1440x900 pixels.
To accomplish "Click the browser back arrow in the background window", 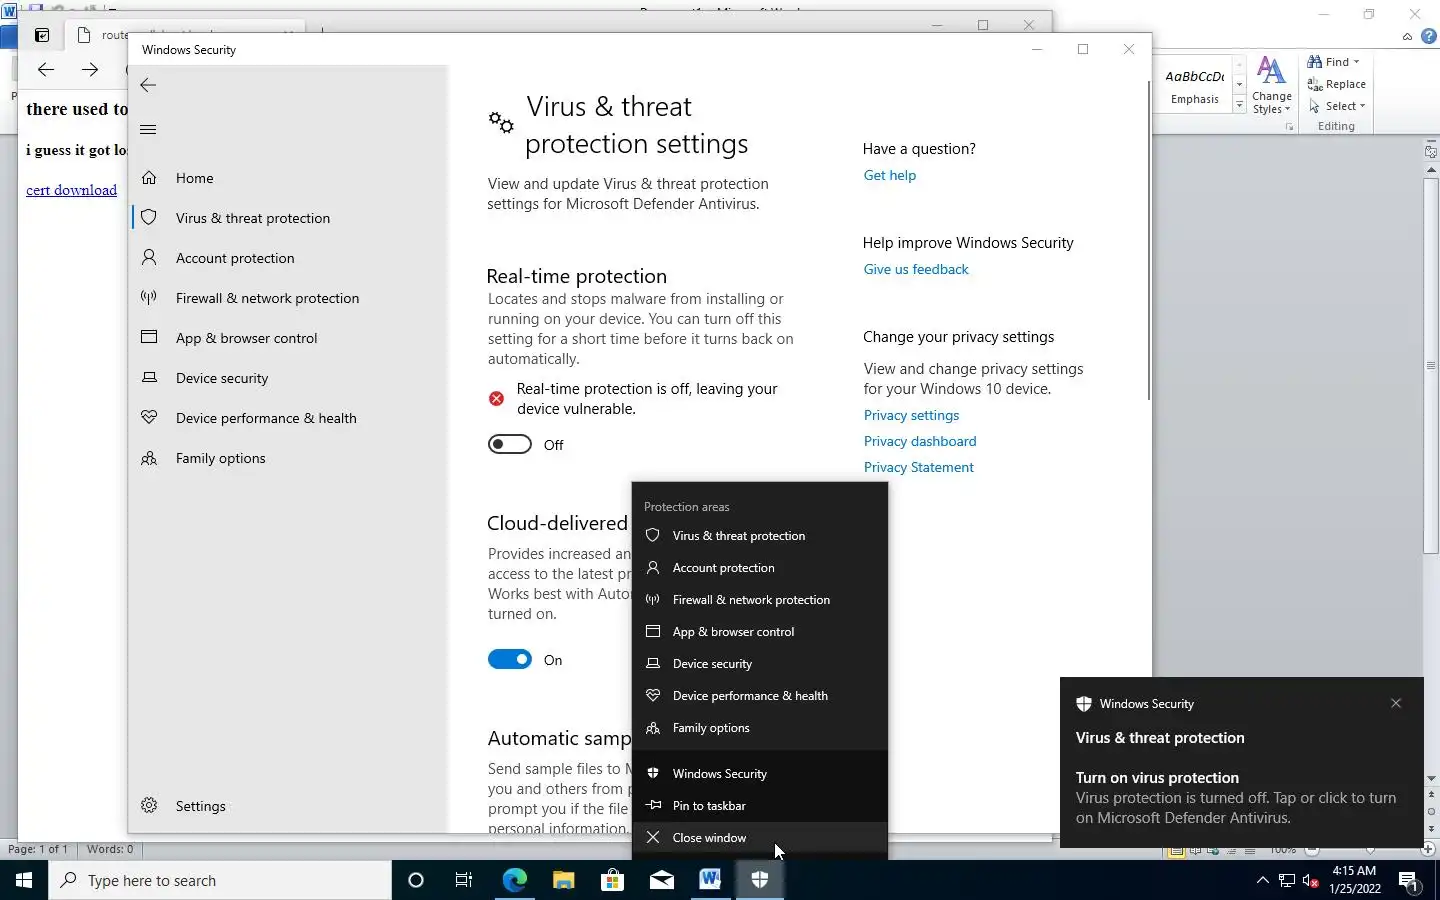I will 45,69.
